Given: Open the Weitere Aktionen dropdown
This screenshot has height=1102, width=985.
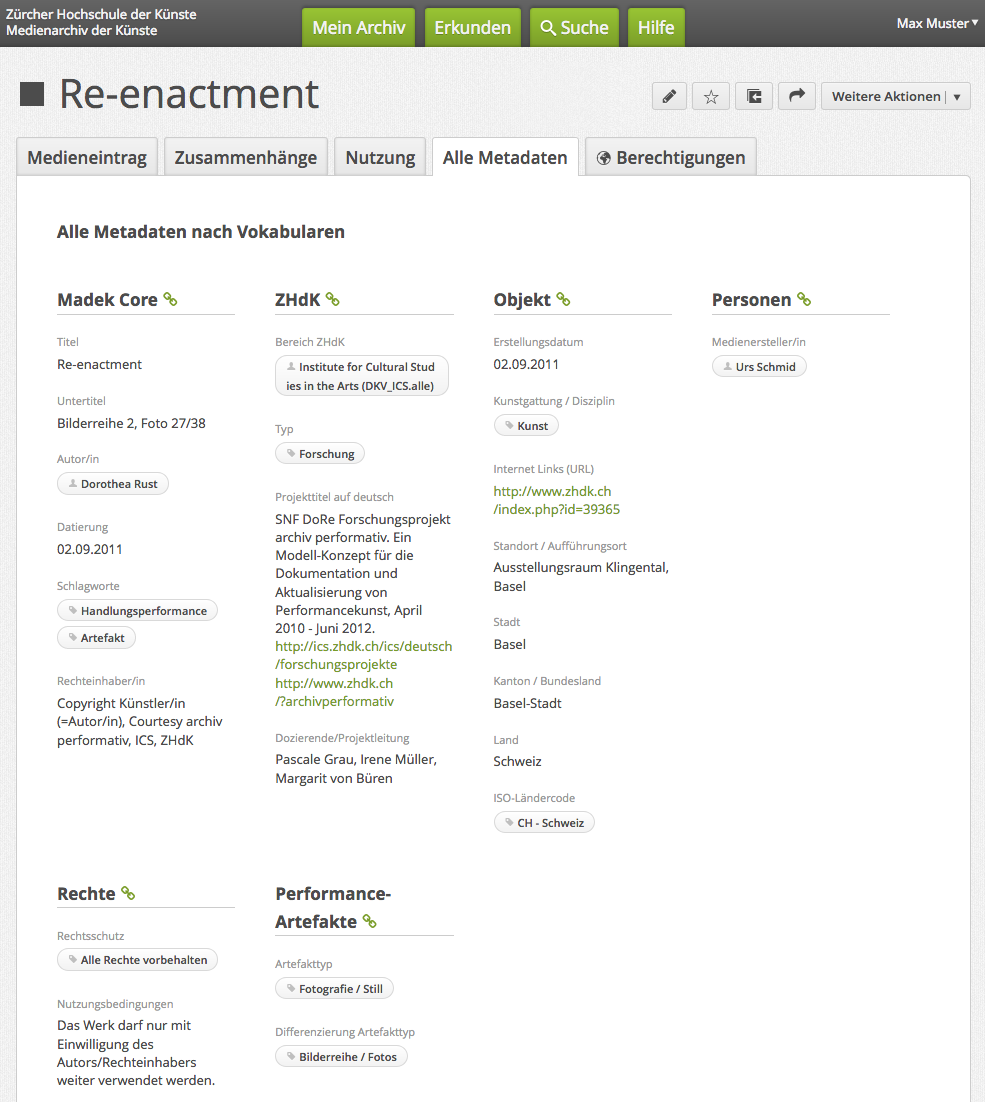Looking at the screenshot, I should coord(895,96).
